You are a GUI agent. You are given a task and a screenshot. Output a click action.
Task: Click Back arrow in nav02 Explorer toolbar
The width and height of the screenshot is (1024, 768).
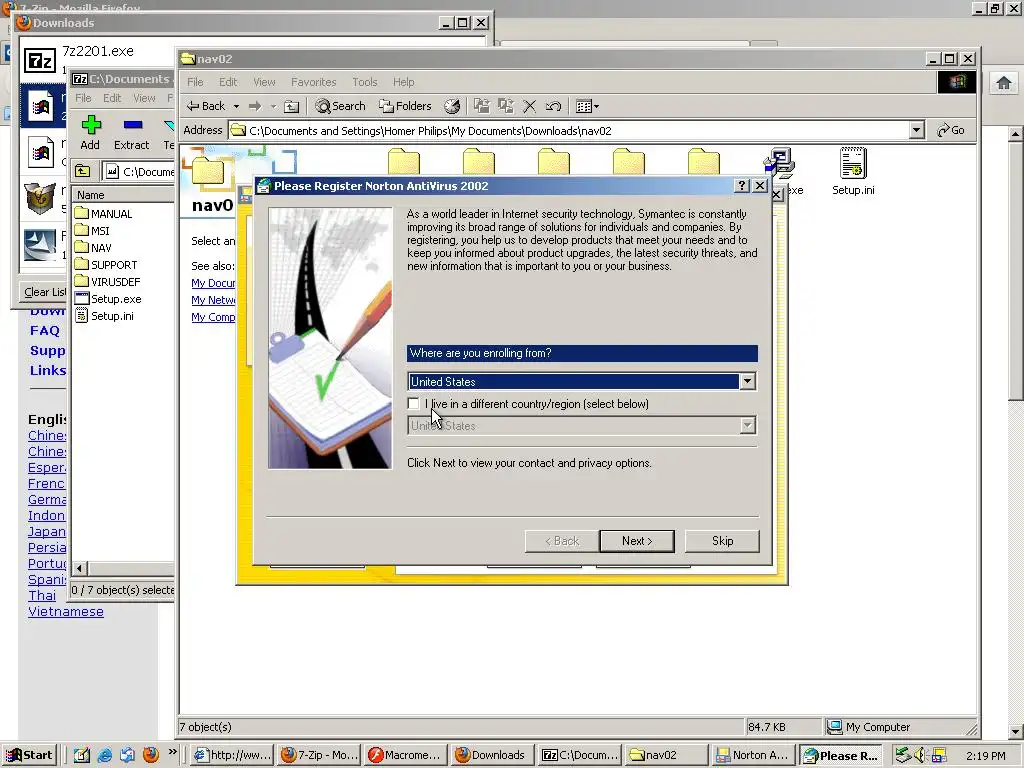pos(206,106)
